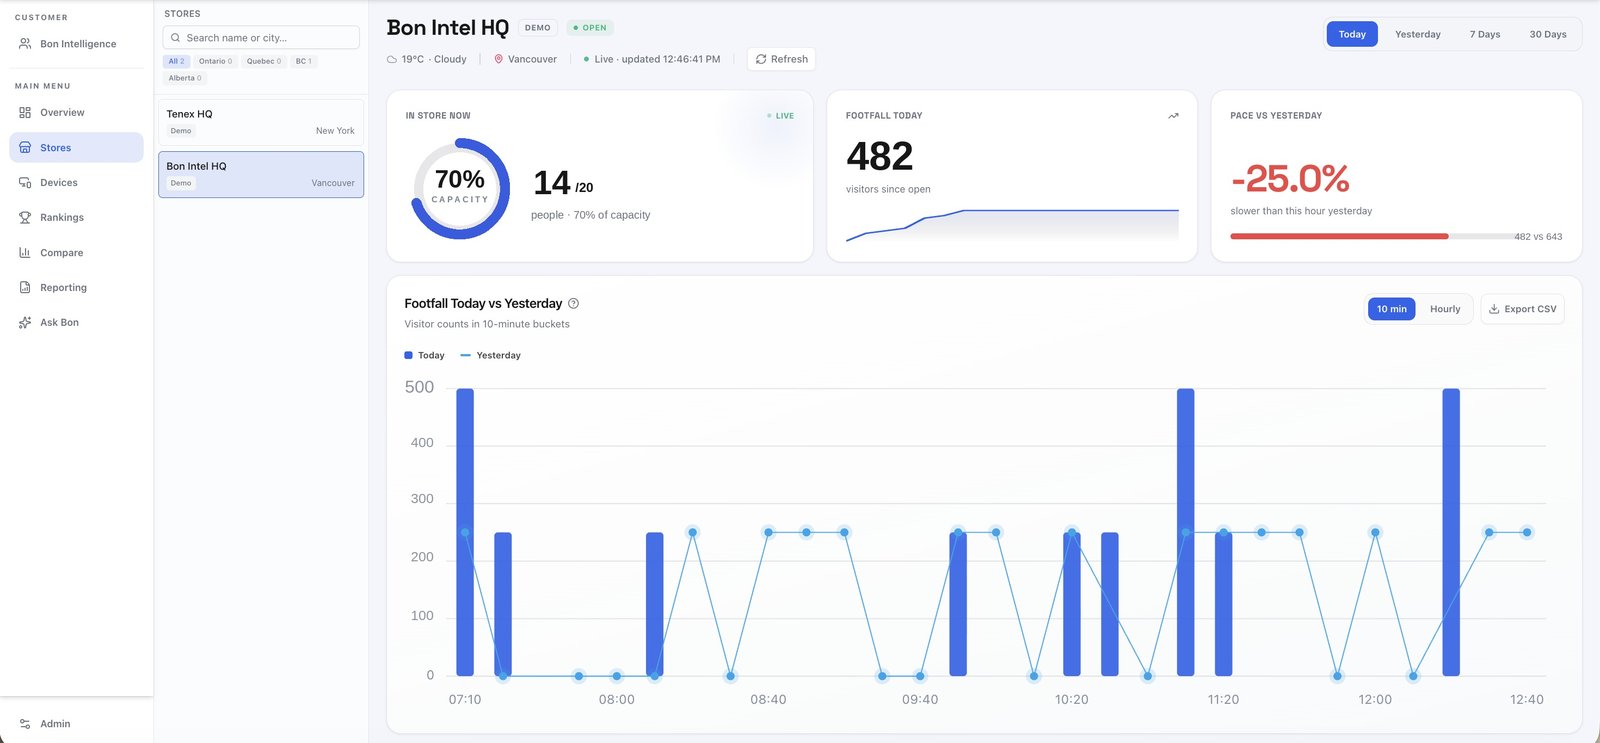Click the OPEN status badge
The image size is (1600, 743).
click(x=590, y=28)
